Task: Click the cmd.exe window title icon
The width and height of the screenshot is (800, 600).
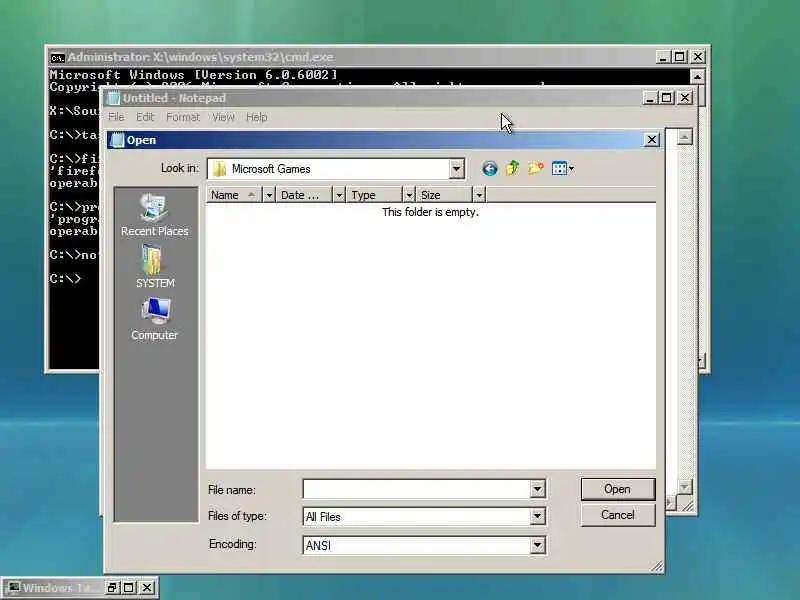Action: click(57, 58)
